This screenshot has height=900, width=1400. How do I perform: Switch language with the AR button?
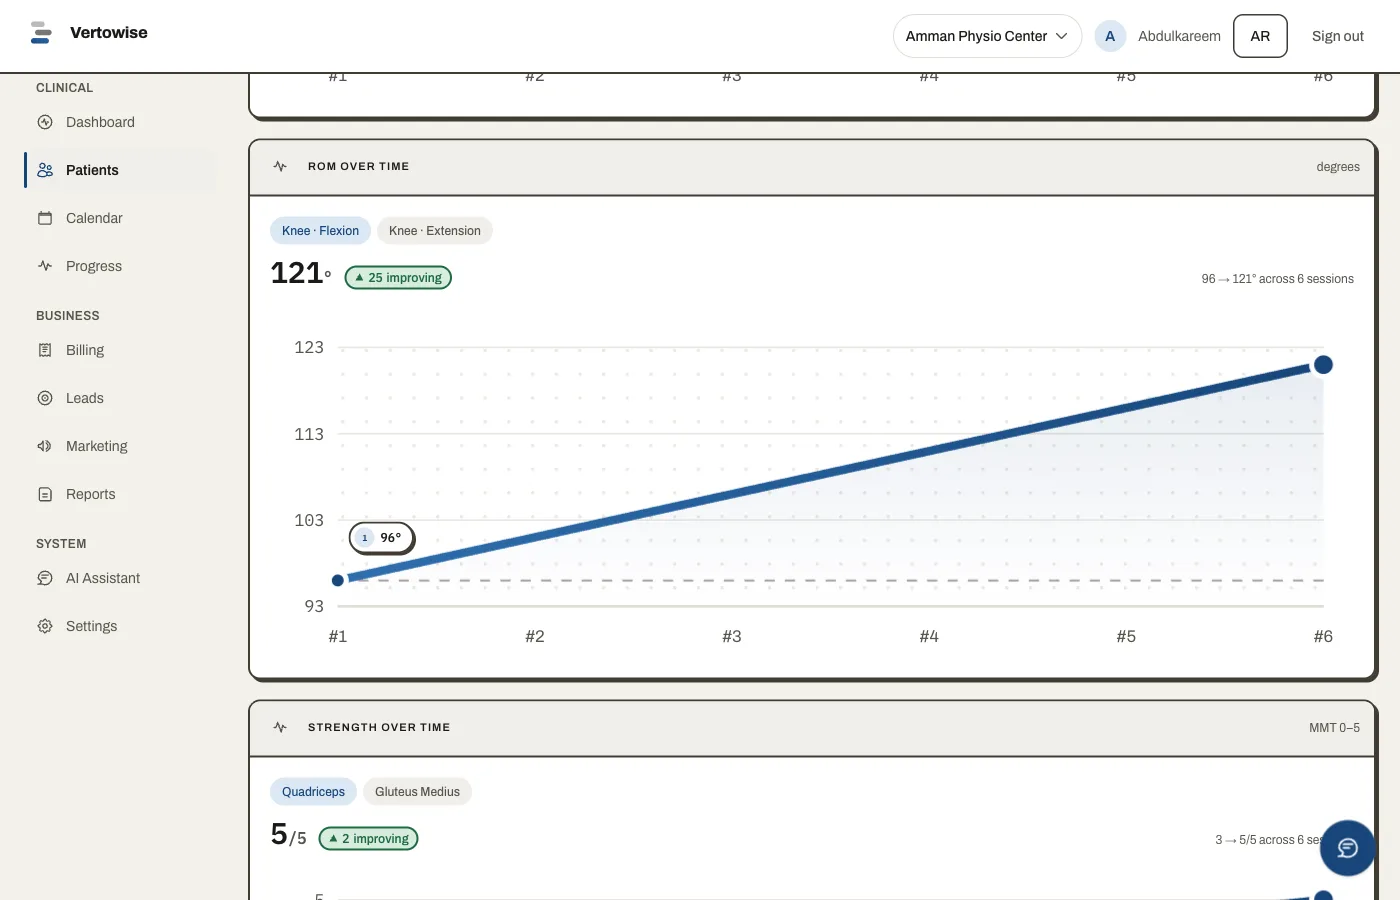1260,36
